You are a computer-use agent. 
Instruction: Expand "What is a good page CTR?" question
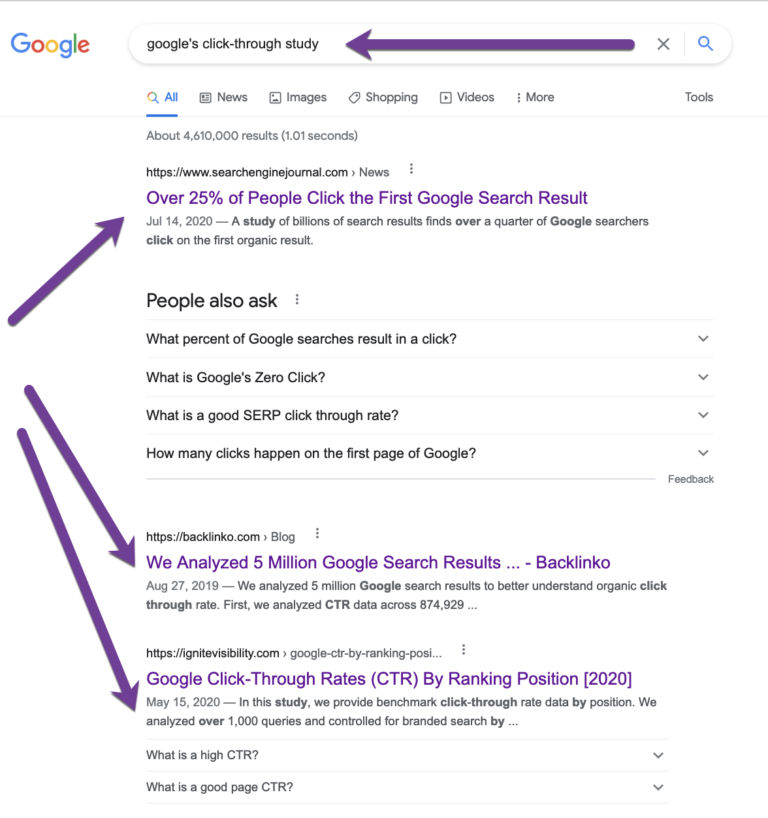pyautogui.click(x=658, y=787)
